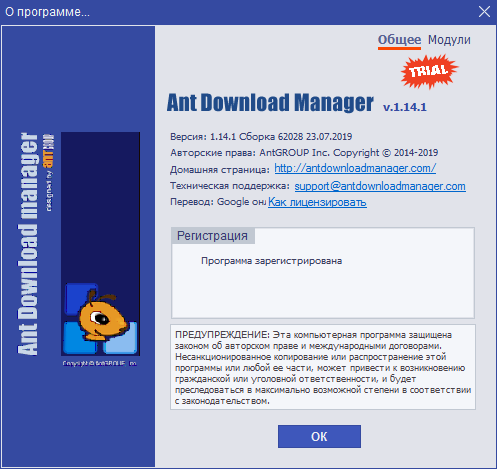Click the OK button
This screenshot has width=497, height=469.
[x=319, y=436]
